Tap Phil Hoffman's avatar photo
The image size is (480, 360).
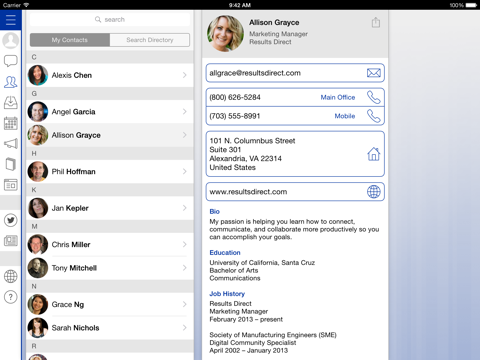pos(38,171)
